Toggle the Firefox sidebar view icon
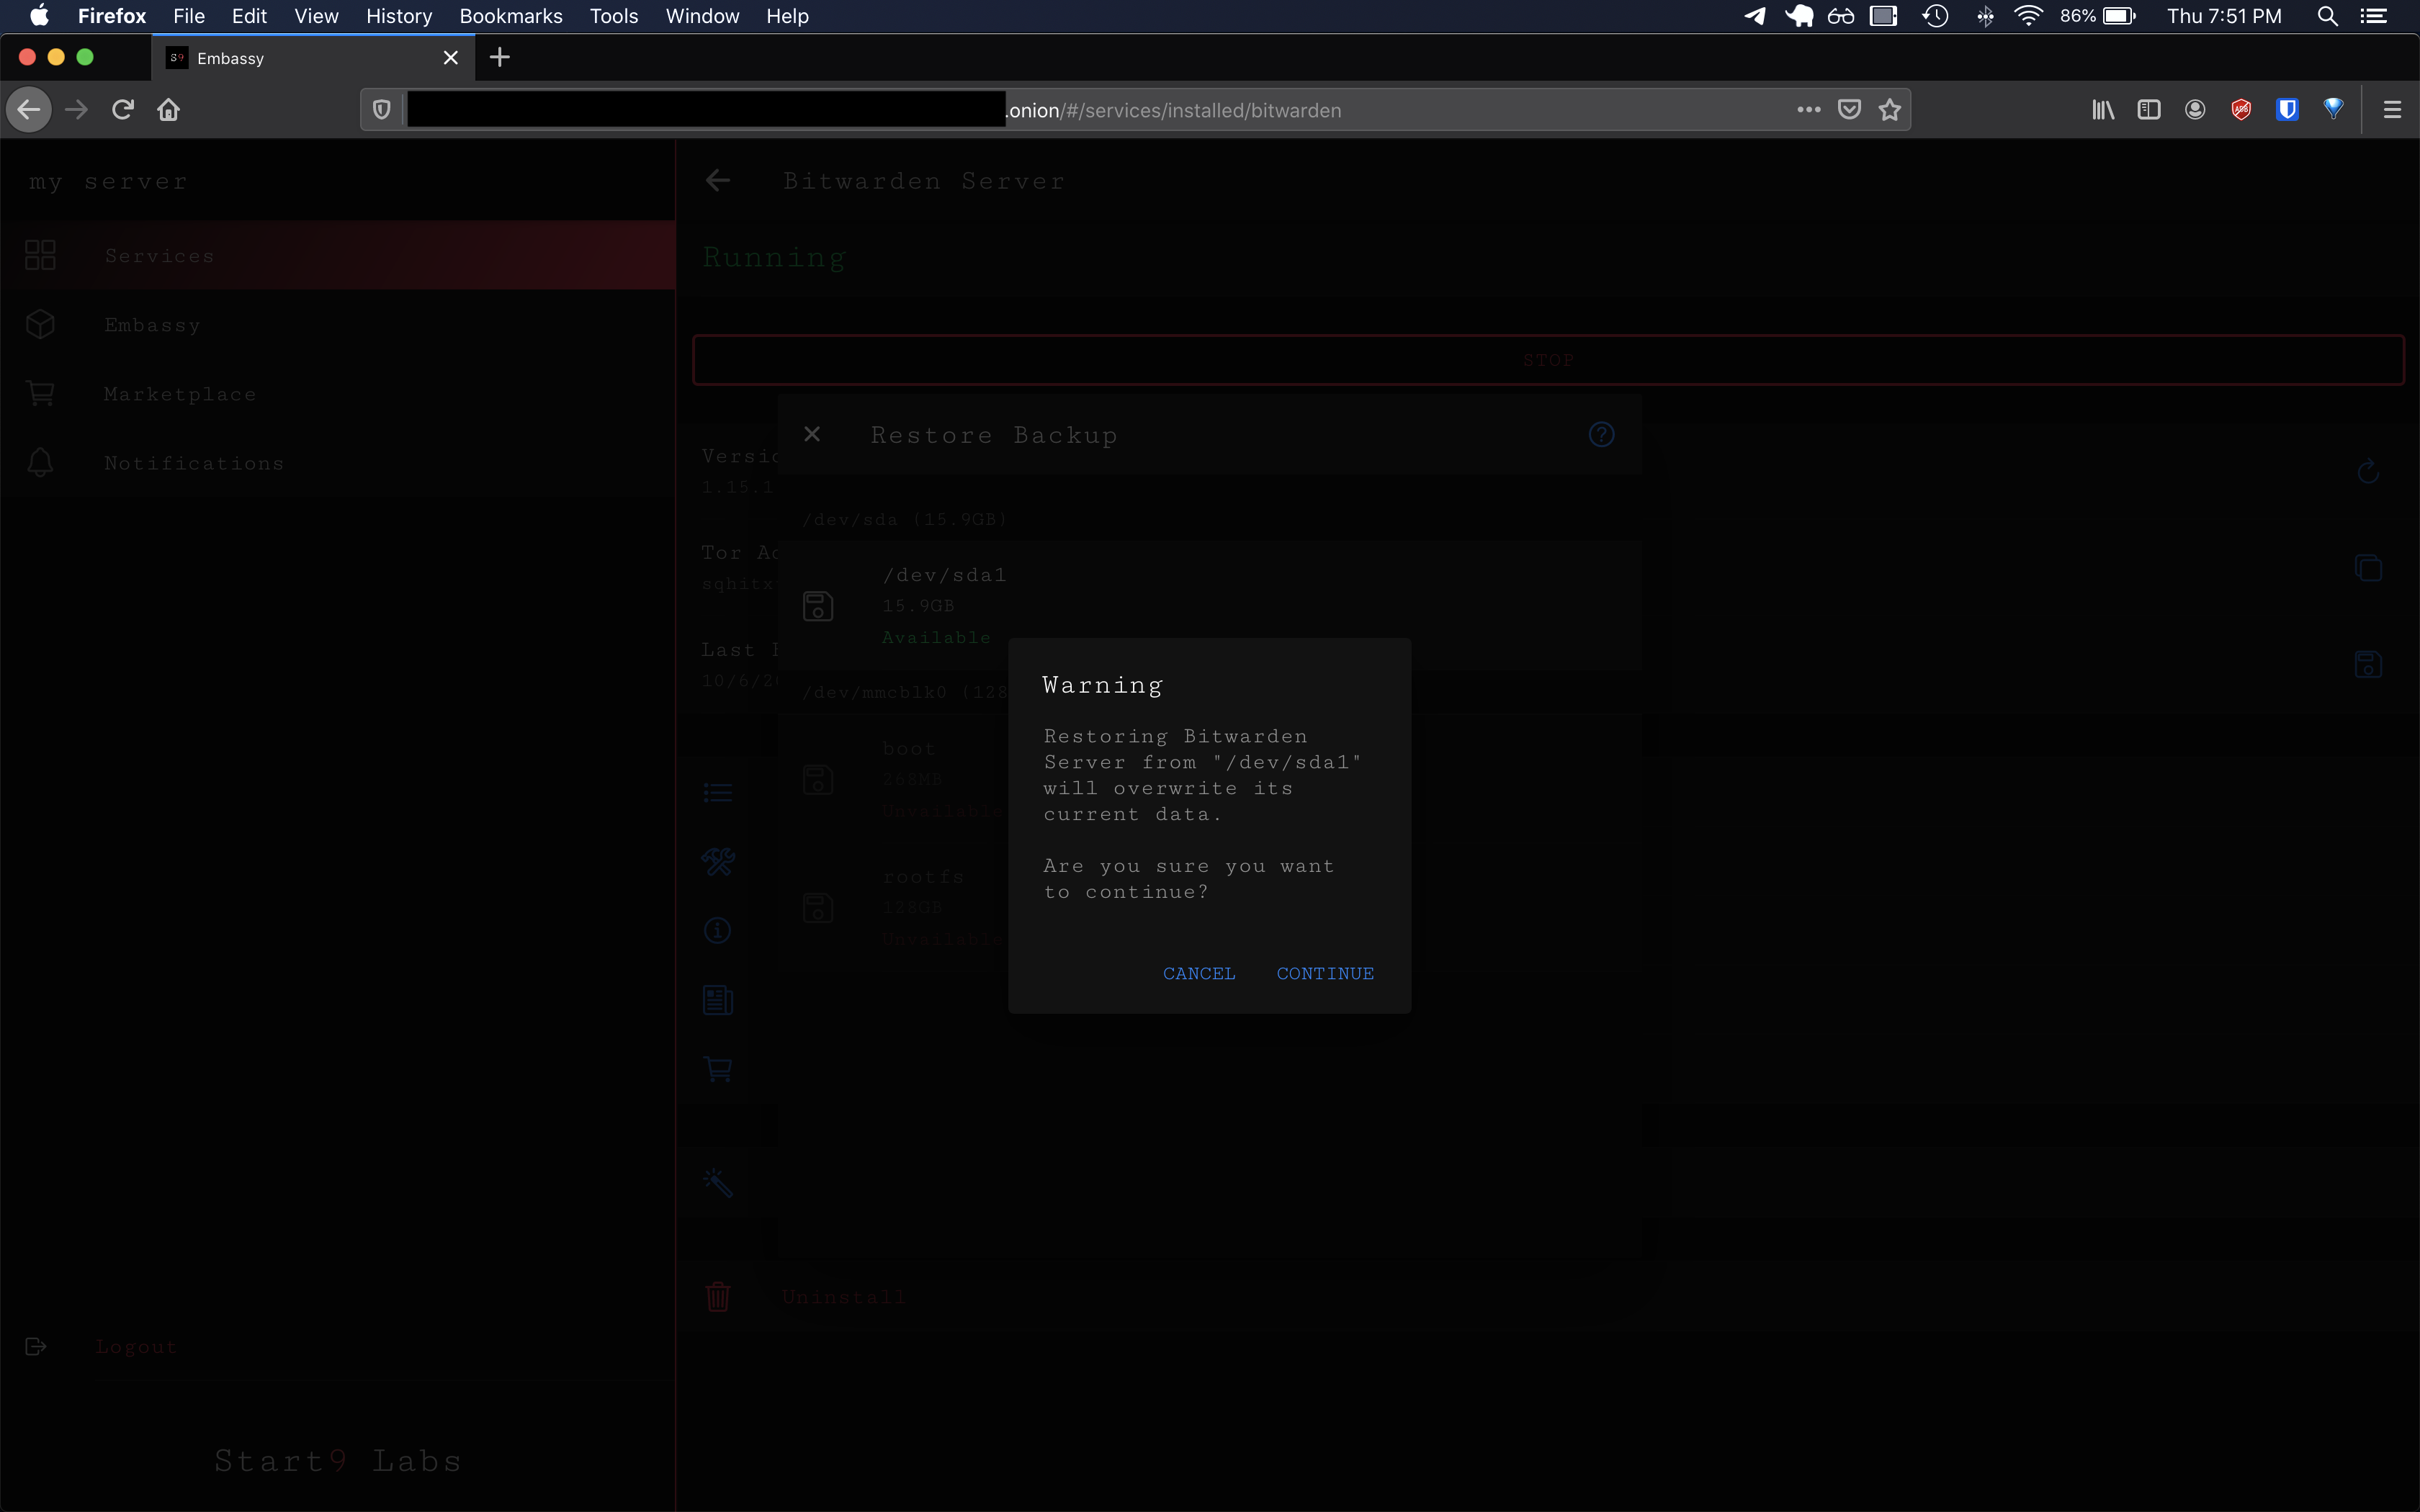Screen dimensions: 2420x1512 2148,110
